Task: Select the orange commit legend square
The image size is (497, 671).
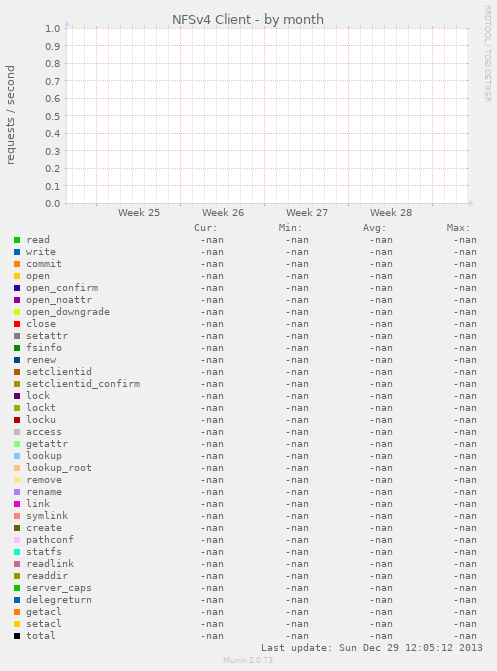Action: (17, 264)
